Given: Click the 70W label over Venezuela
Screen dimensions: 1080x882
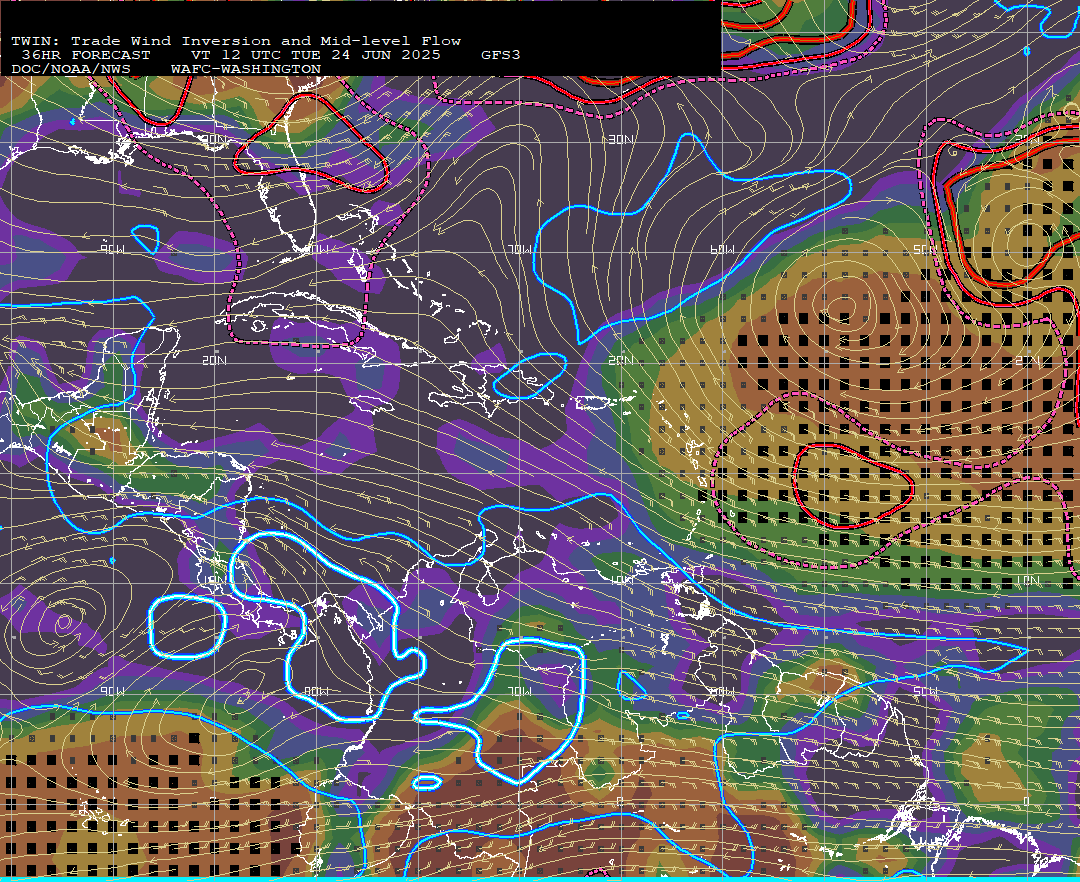Looking at the screenshot, I should pos(520,691).
